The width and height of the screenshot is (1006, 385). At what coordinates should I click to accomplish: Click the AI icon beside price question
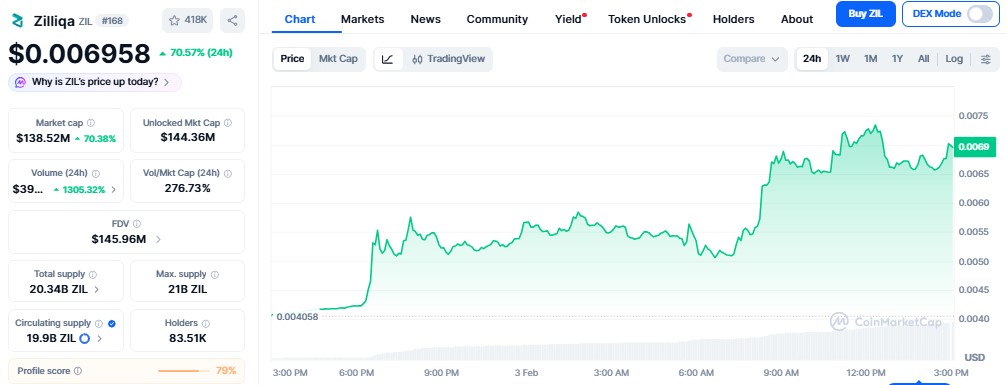coord(20,82)
